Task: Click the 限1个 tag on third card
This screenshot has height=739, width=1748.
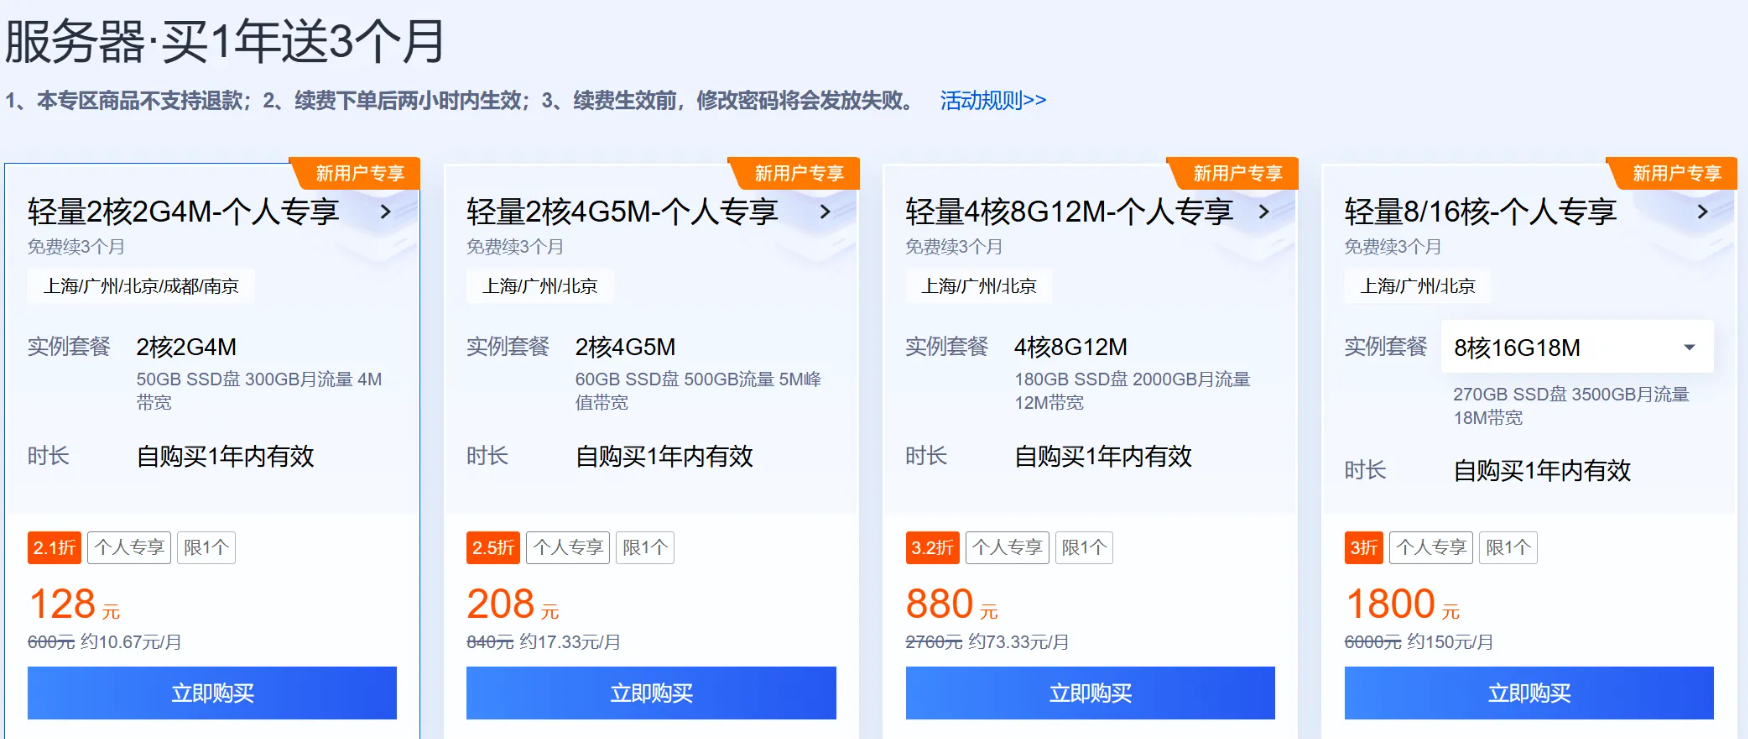Action: (x=1084, y=547)
